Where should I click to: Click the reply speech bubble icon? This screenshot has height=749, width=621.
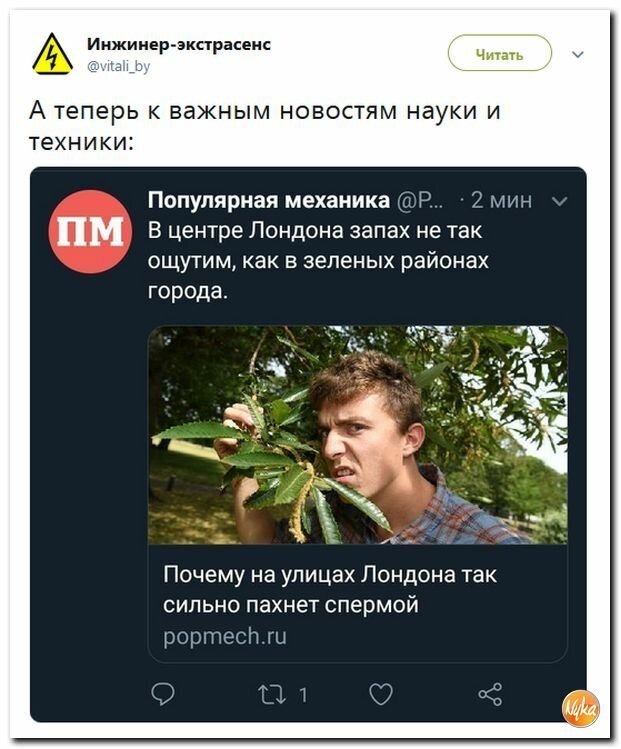pos(163,694)
